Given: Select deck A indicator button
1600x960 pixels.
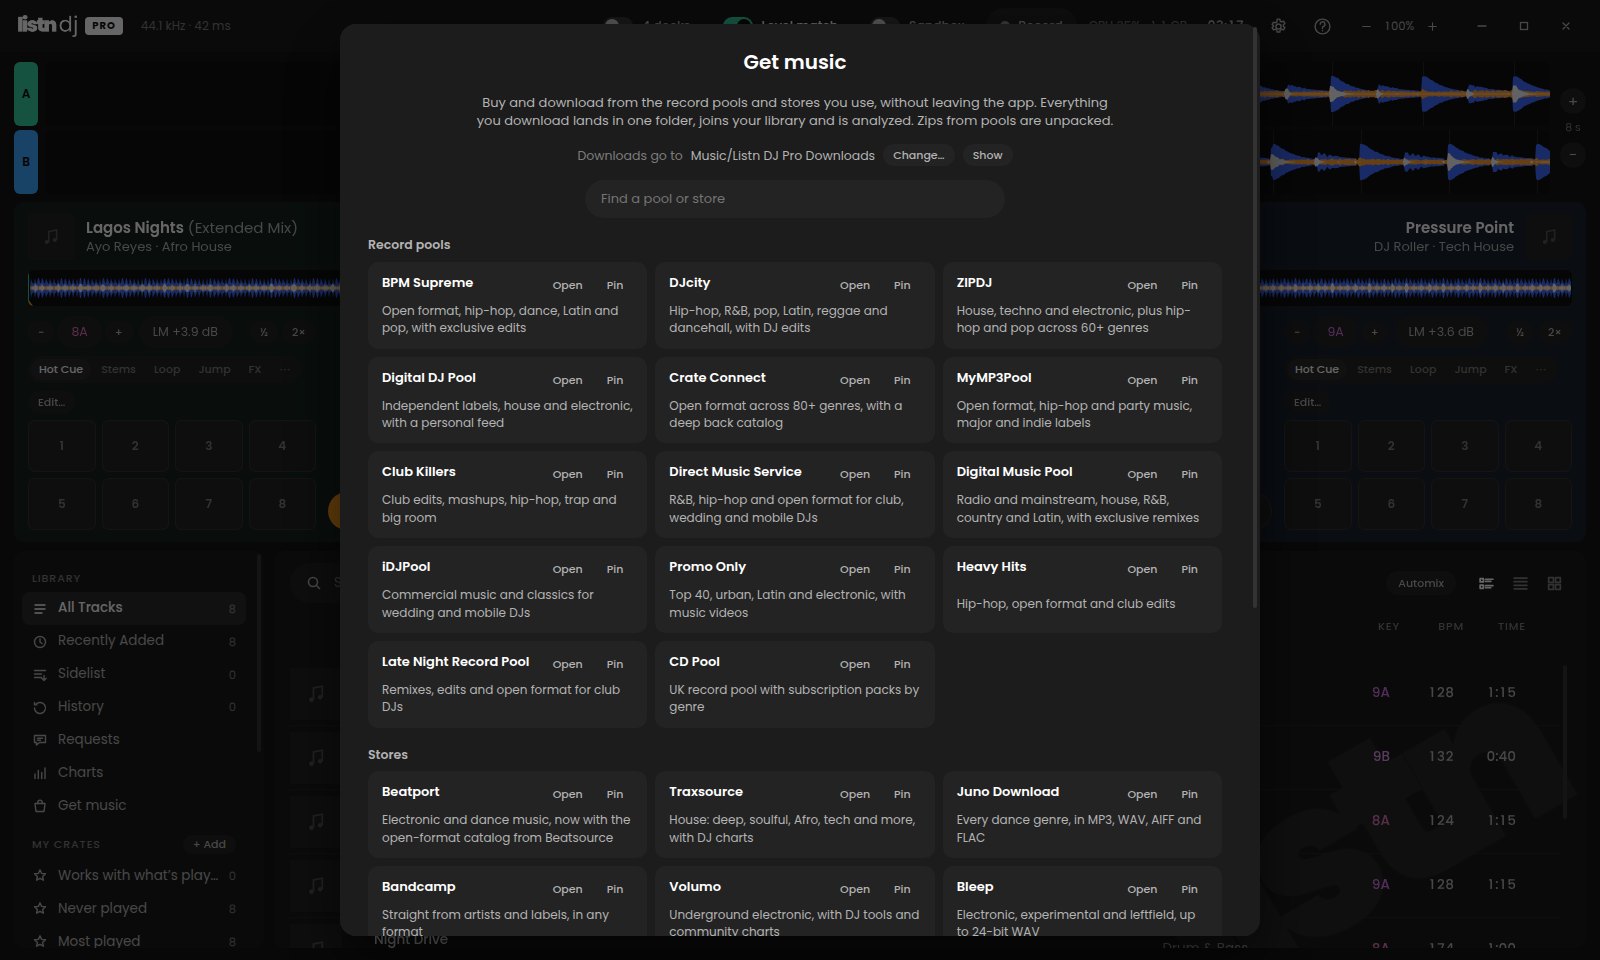Looking at the screenshot, I should pos(26,93).
